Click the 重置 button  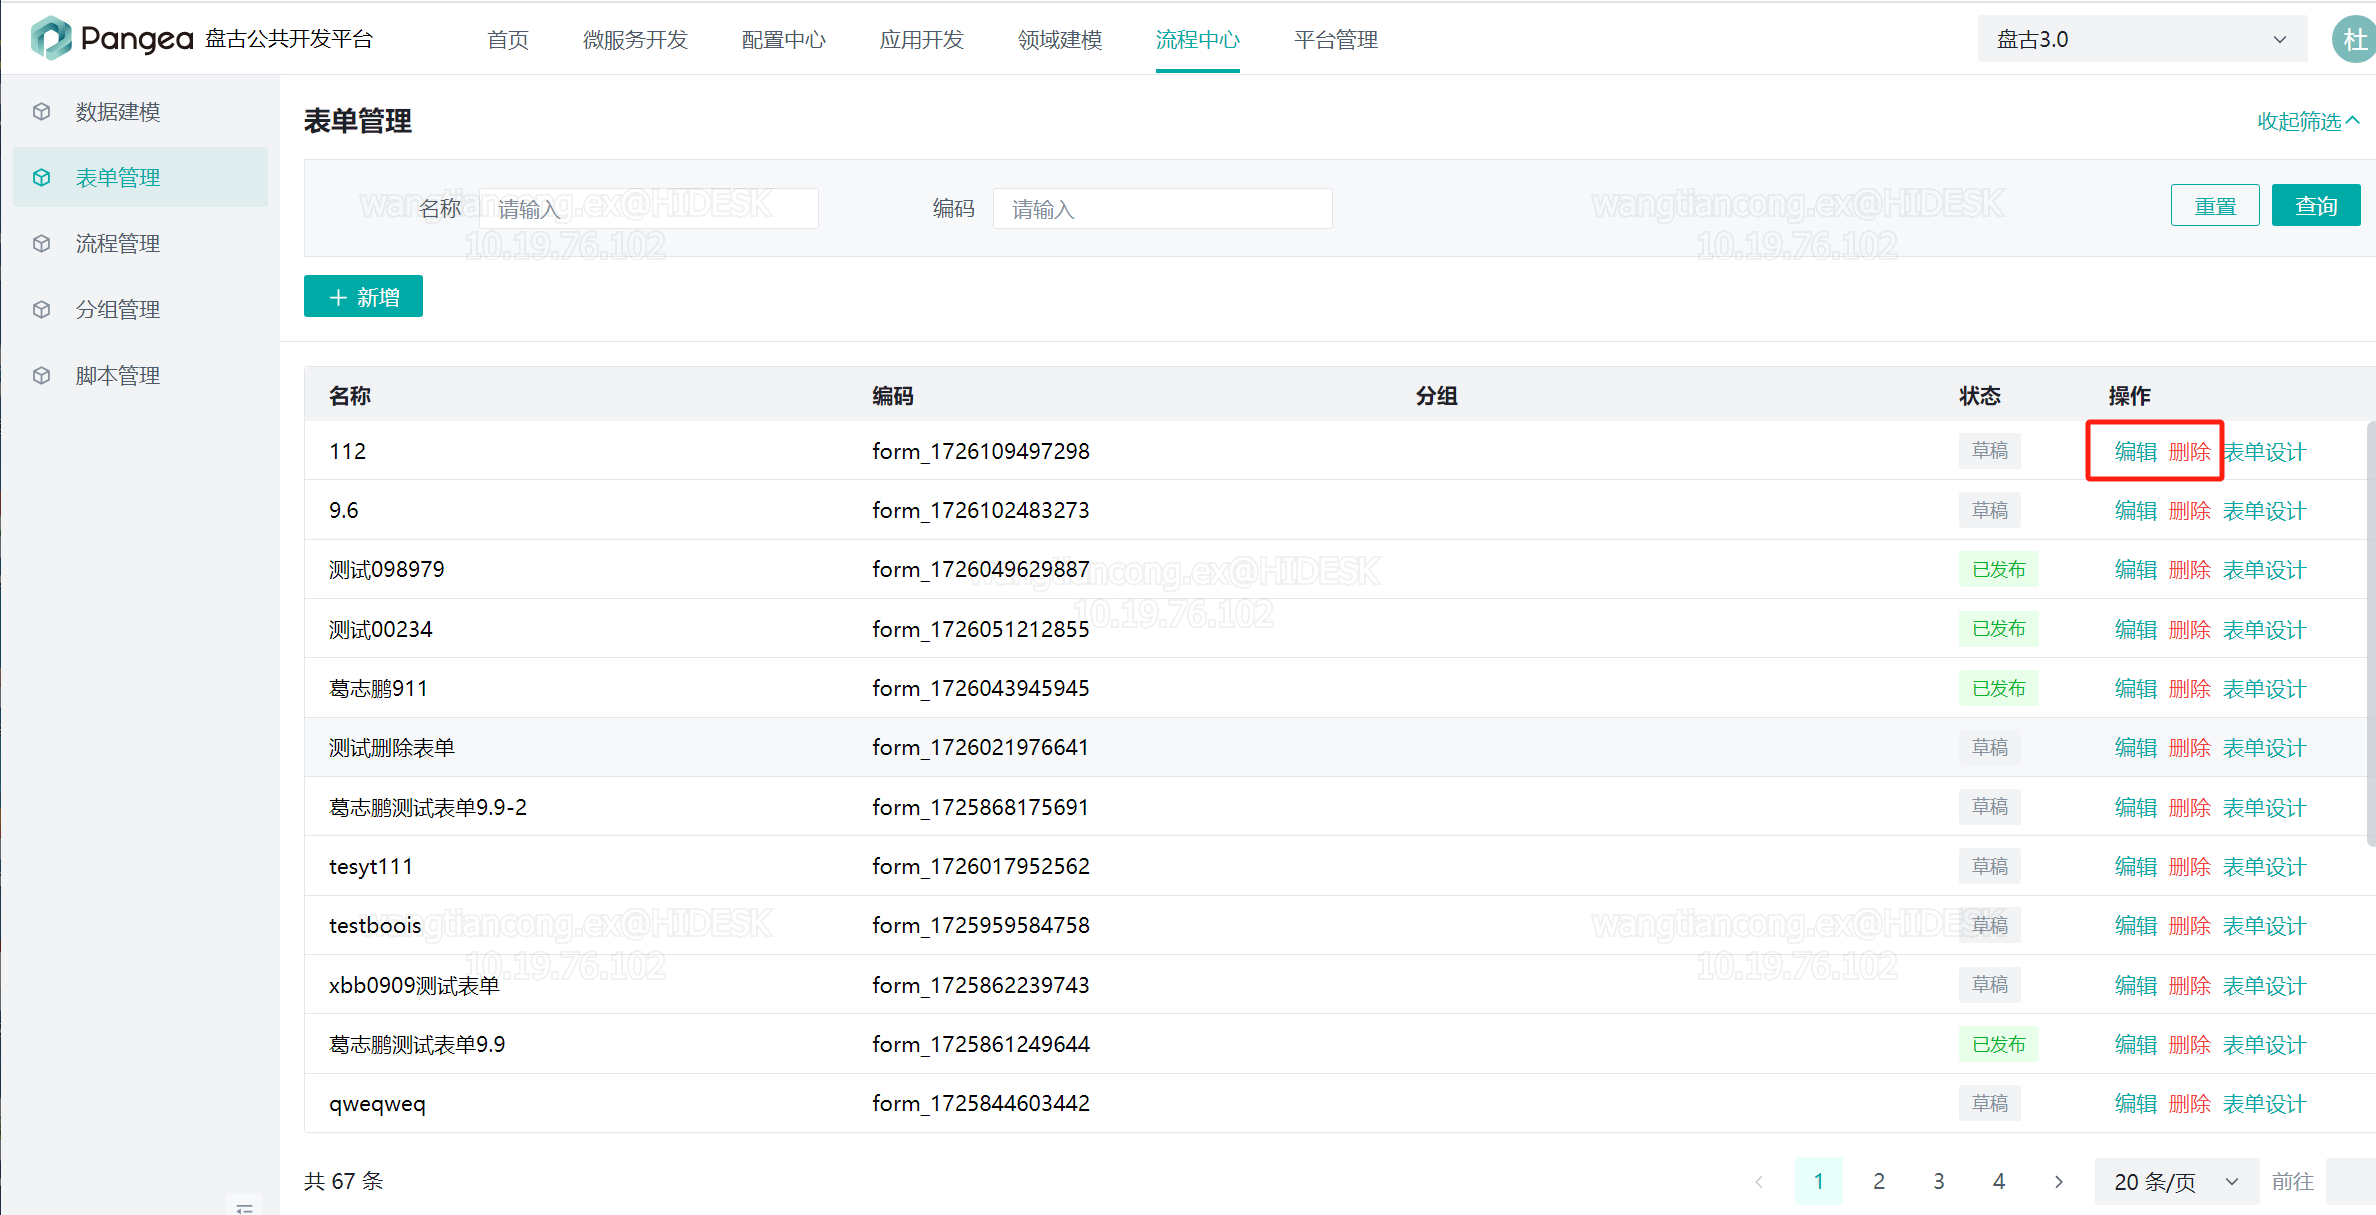point(2215,205)
